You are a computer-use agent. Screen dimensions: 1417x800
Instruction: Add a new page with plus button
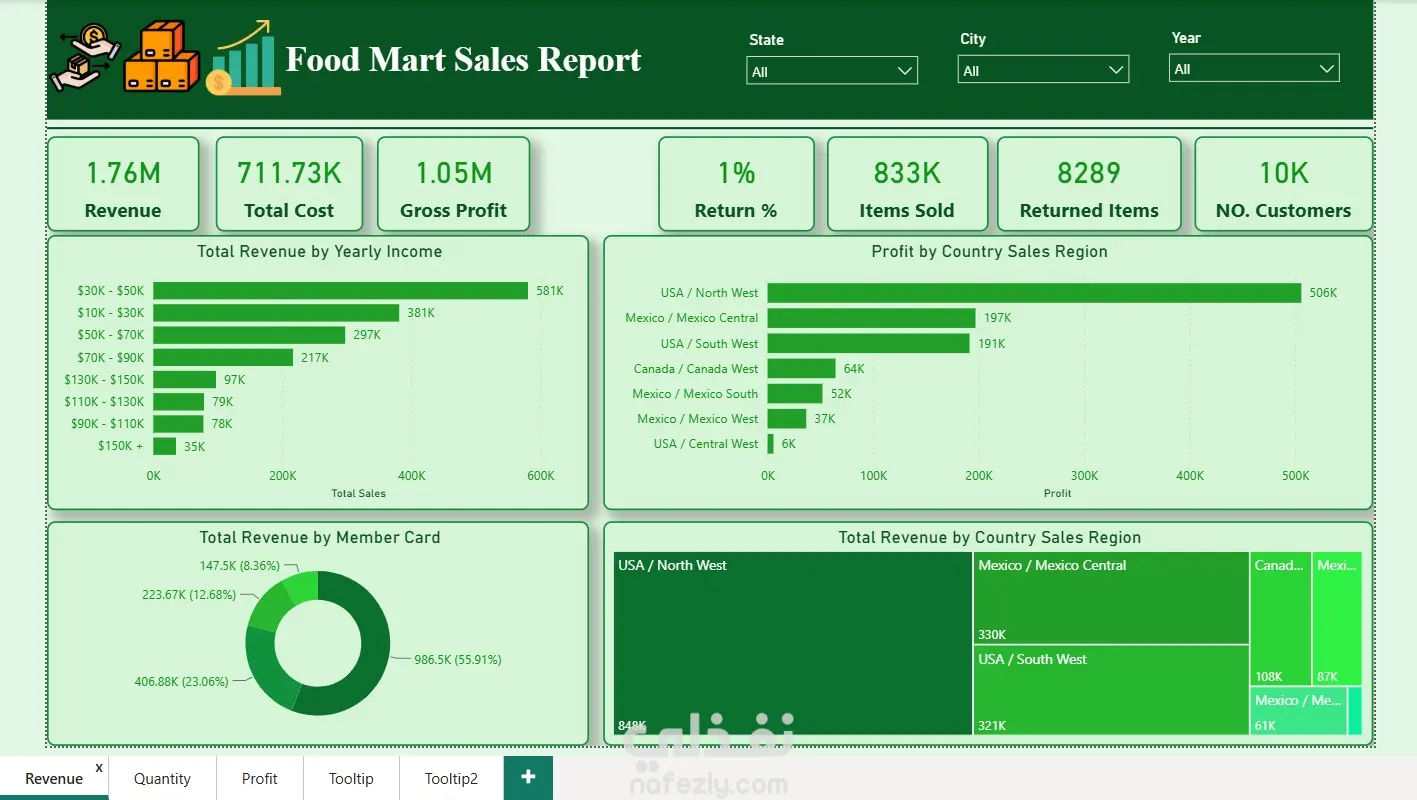(x=528, y=777)
